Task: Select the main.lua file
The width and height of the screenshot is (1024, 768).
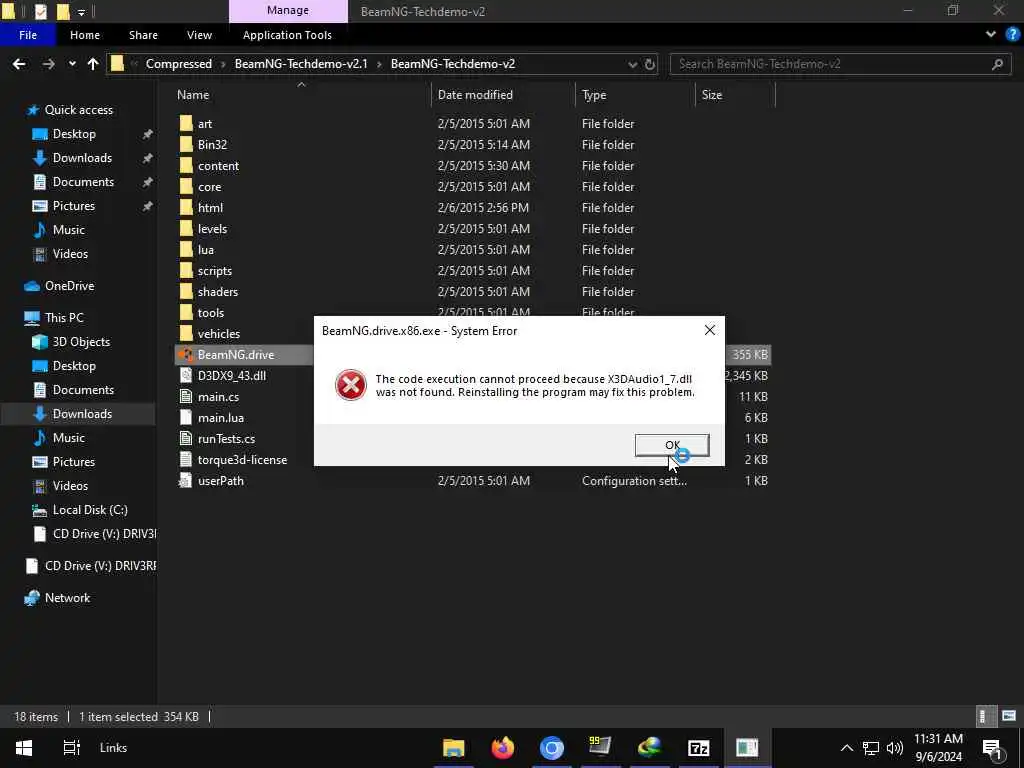Action: (x=221, y=417)
